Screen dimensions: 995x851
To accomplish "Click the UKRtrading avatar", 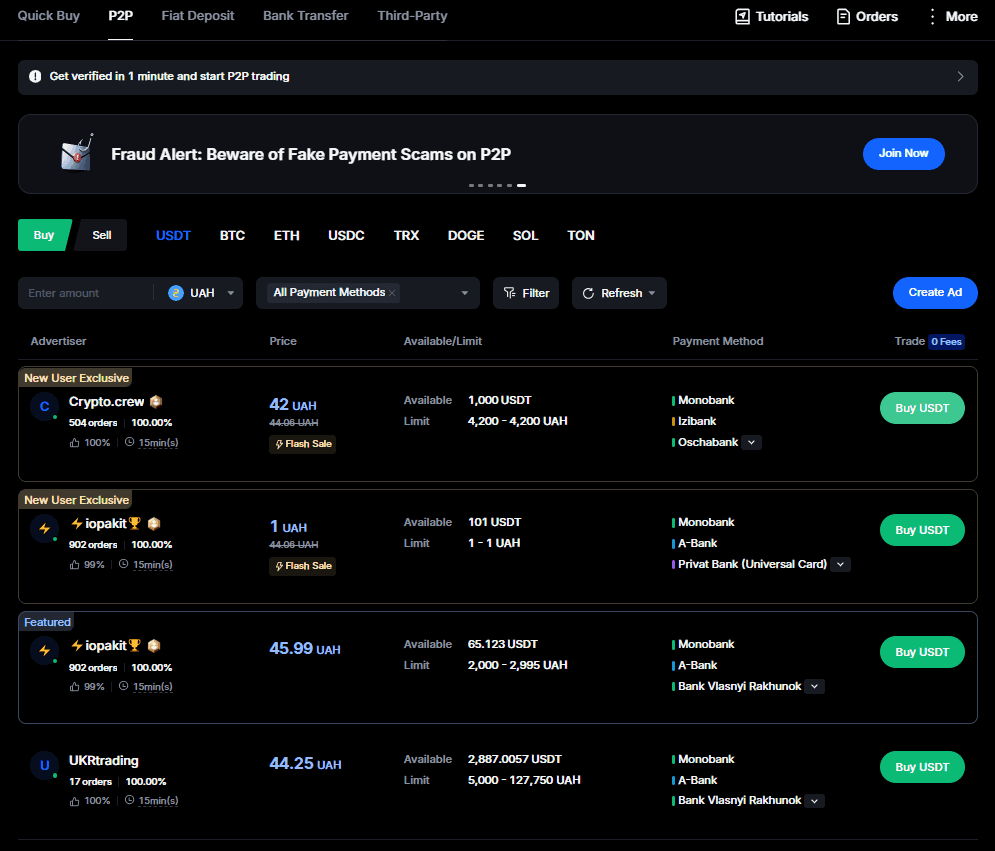I will [44, 765].
